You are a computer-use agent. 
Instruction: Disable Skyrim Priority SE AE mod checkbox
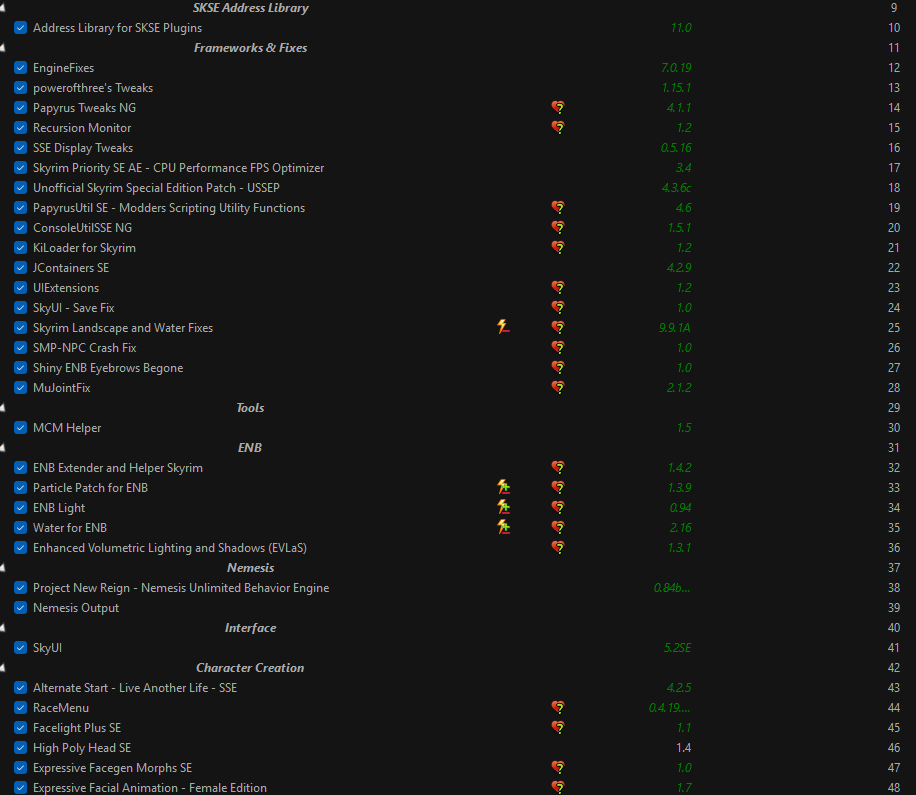pos(20,168)
